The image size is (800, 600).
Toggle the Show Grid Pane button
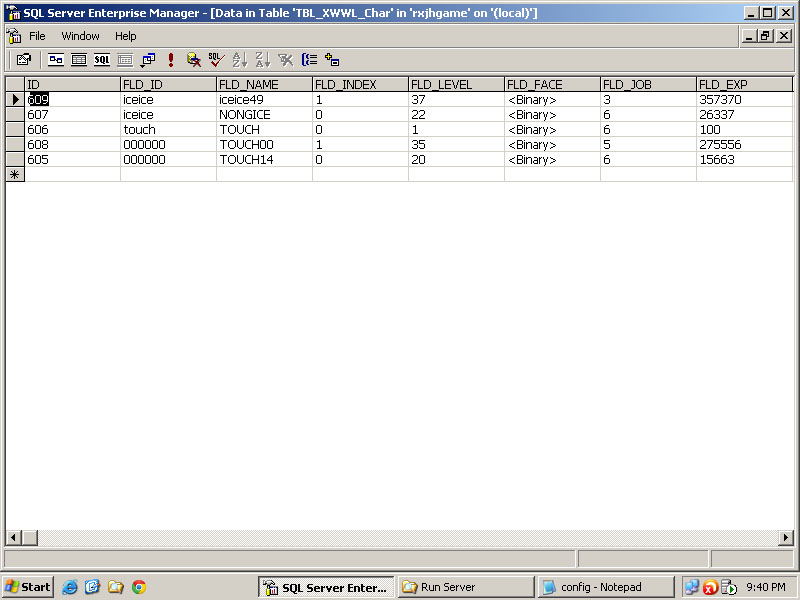coord(79,60)
